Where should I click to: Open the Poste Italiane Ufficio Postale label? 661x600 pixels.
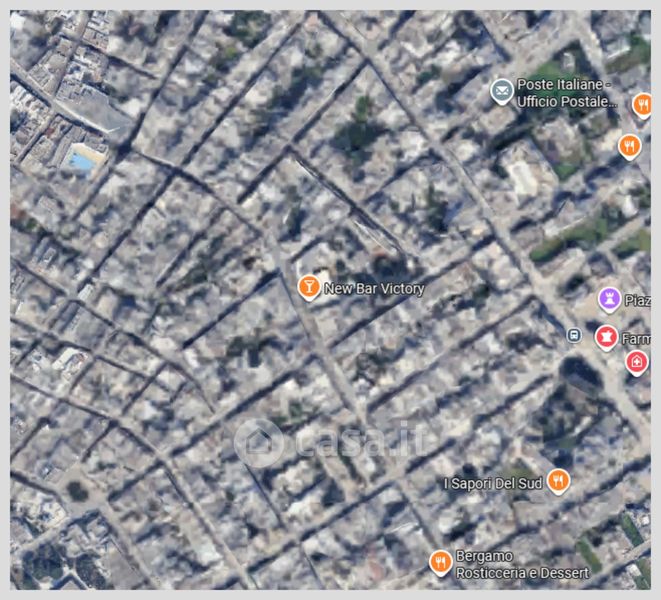click(566, 95)
